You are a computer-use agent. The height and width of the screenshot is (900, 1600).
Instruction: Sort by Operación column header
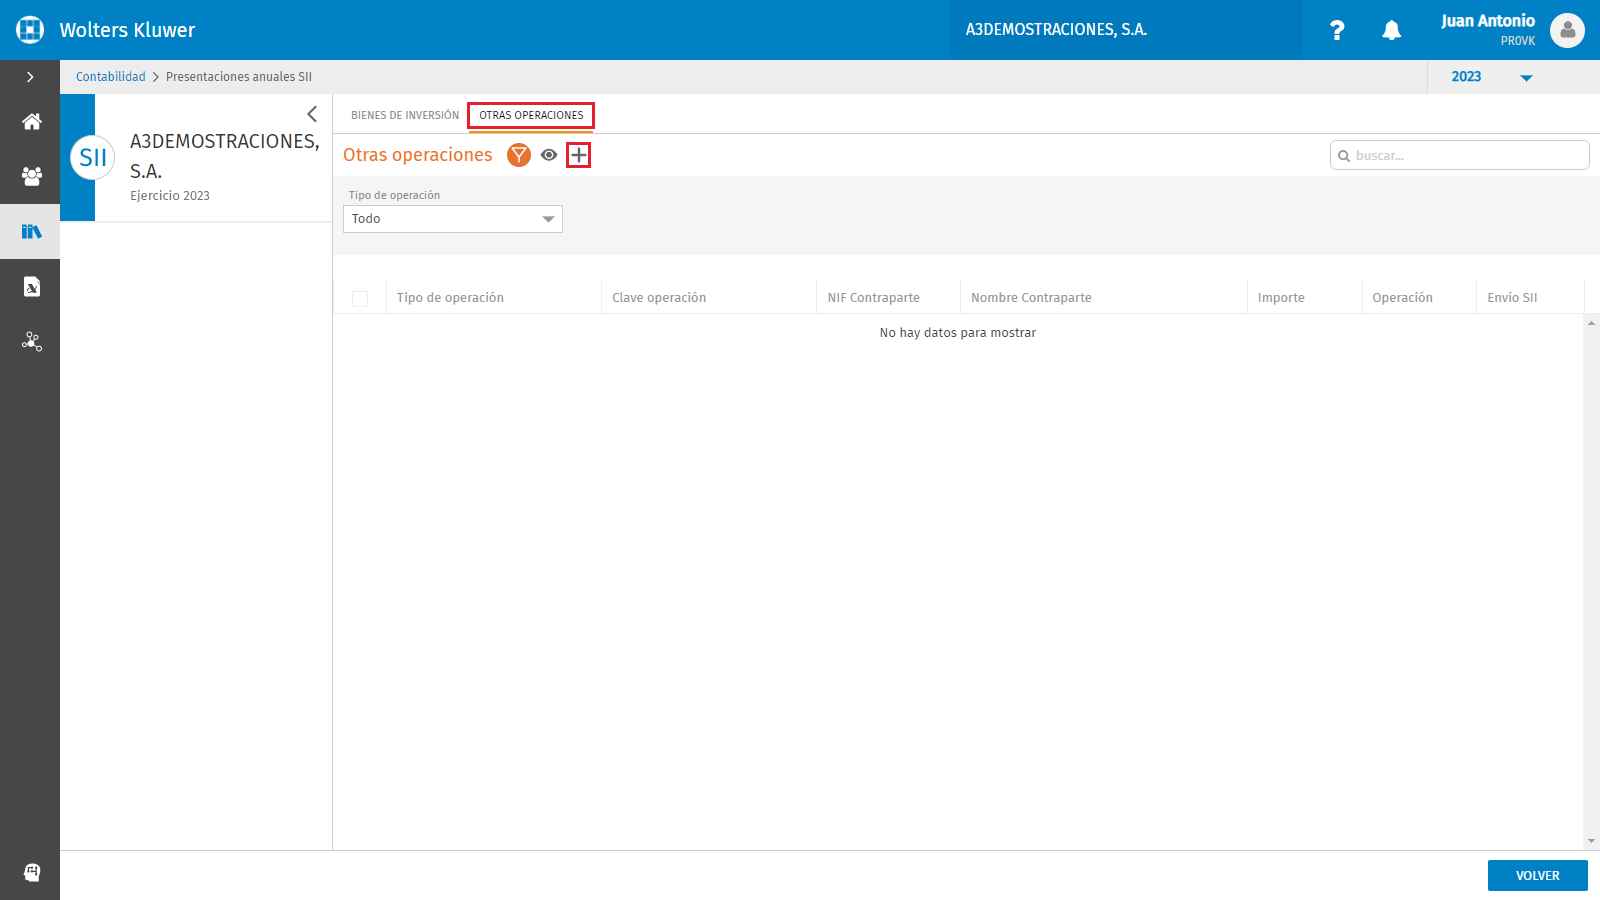tap(1402, 298)
